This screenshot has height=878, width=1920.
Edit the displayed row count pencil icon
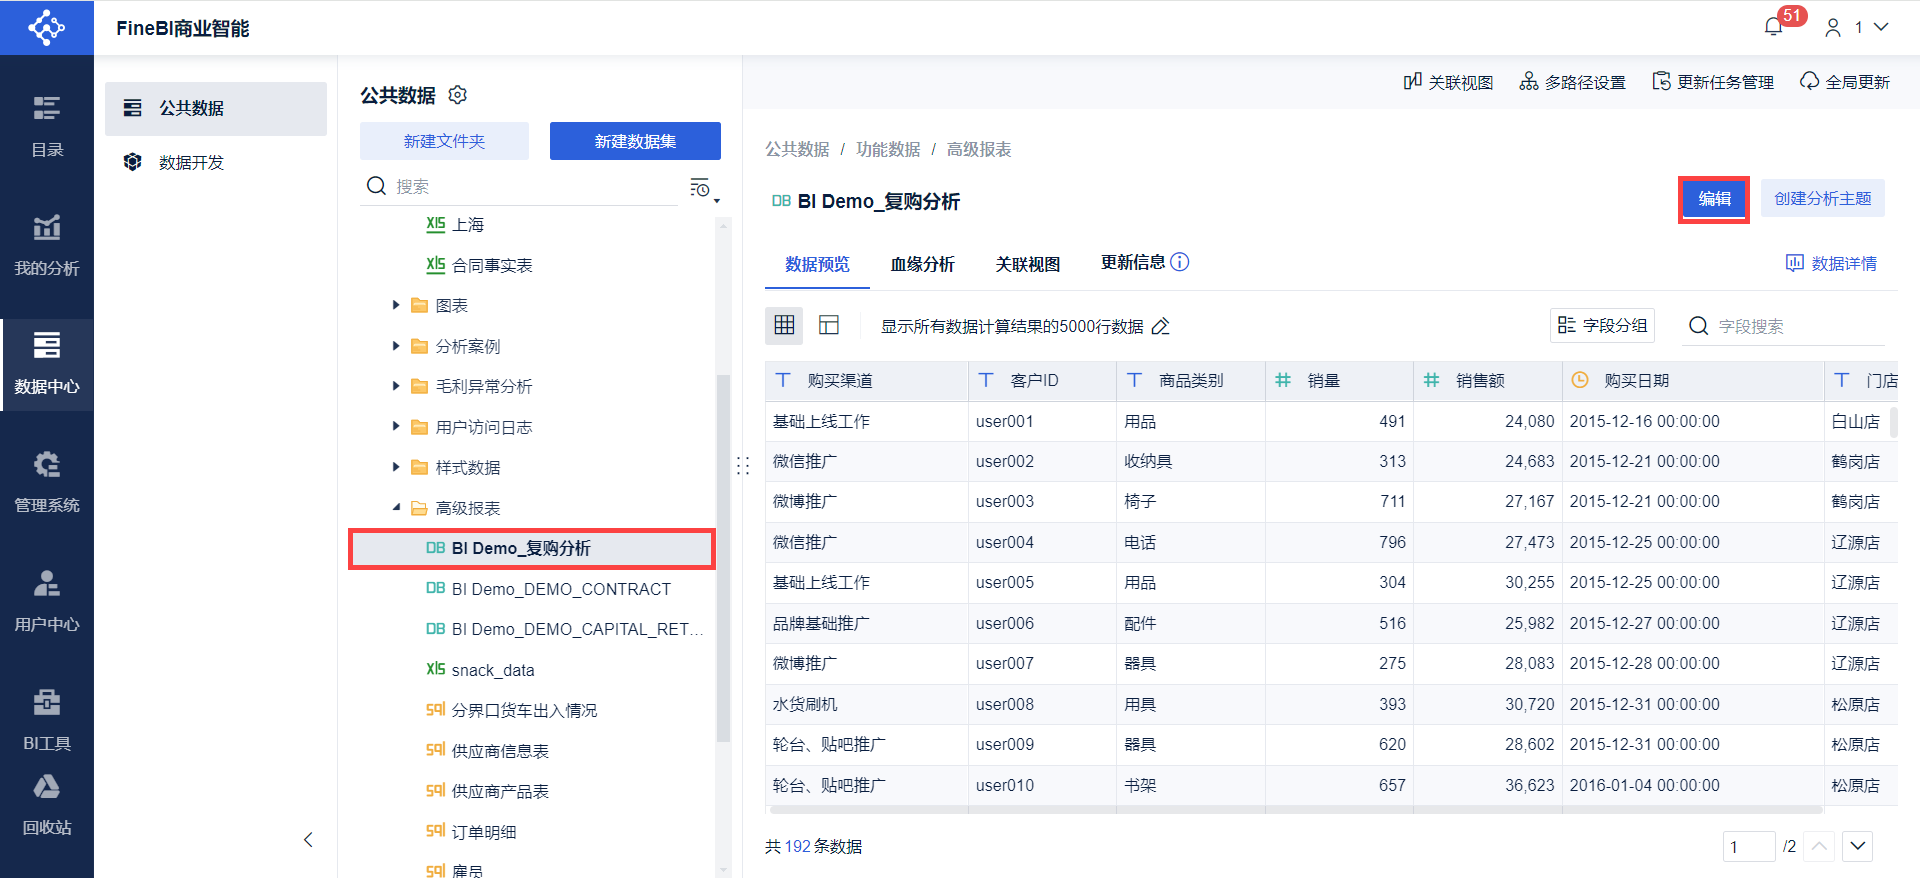tap(1161, 327)
